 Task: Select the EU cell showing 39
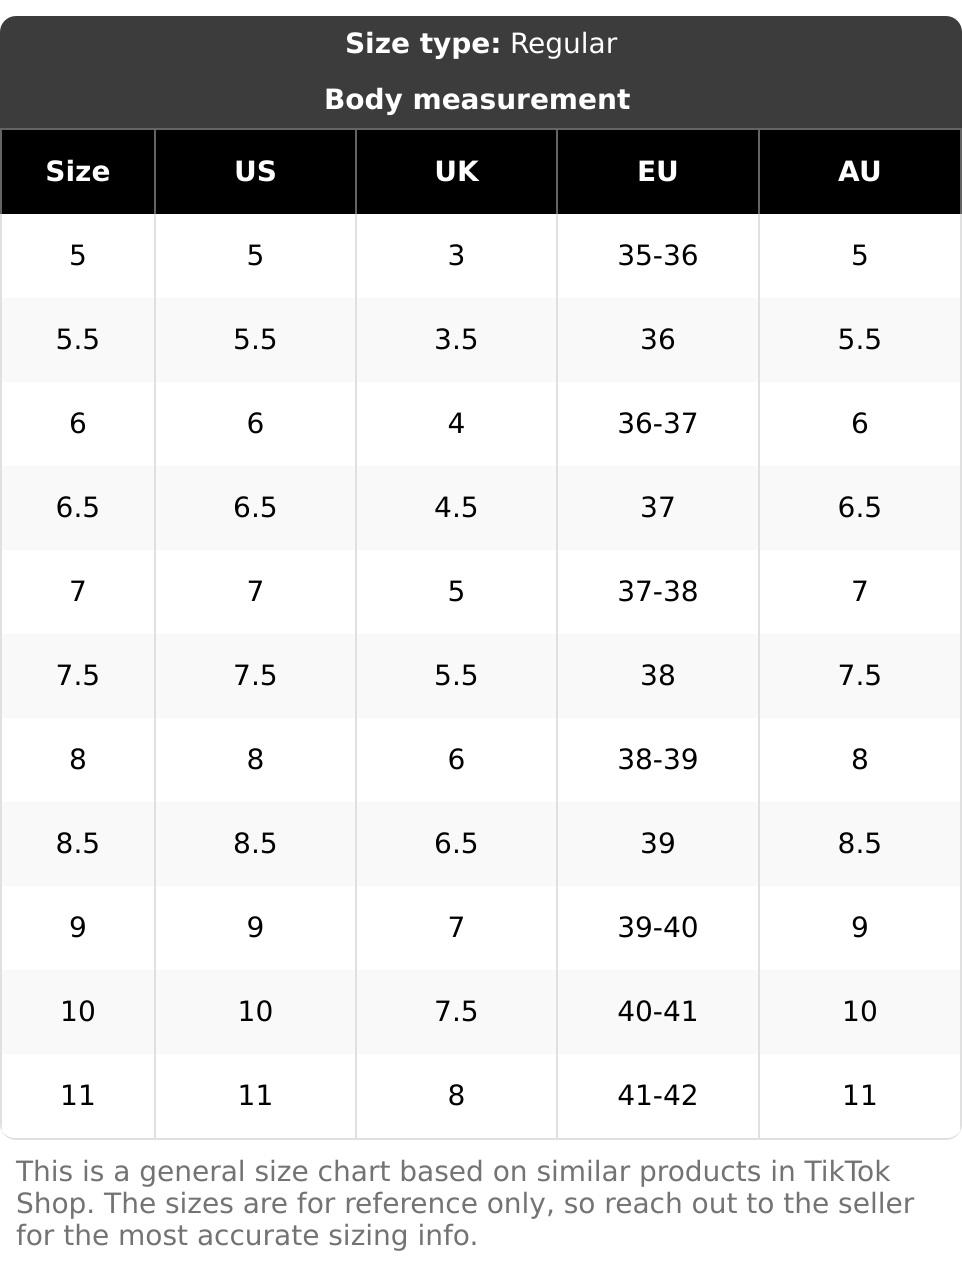coord(657,844)
